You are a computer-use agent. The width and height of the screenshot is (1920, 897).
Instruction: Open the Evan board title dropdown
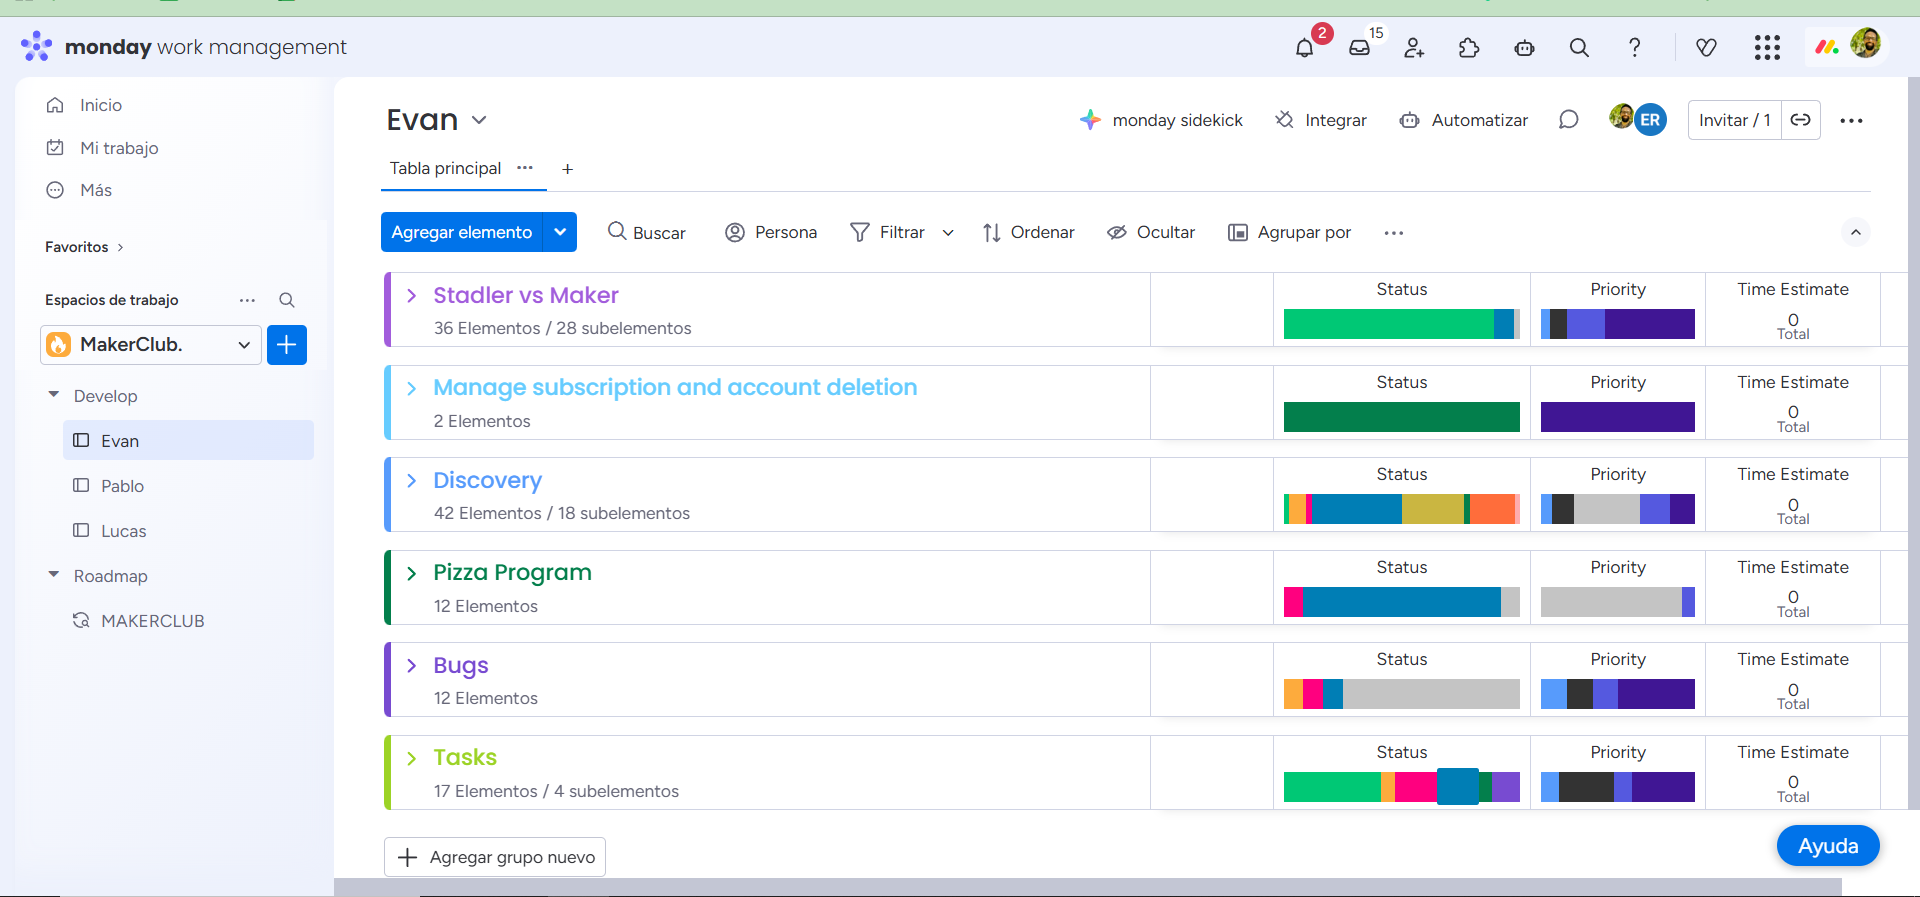tap(479, 120)
